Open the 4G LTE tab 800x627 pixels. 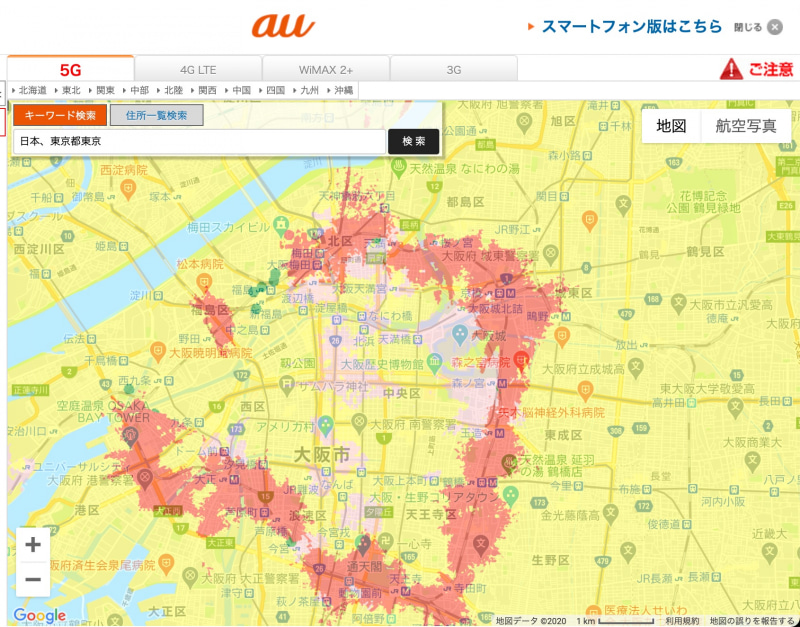point(198,70)
